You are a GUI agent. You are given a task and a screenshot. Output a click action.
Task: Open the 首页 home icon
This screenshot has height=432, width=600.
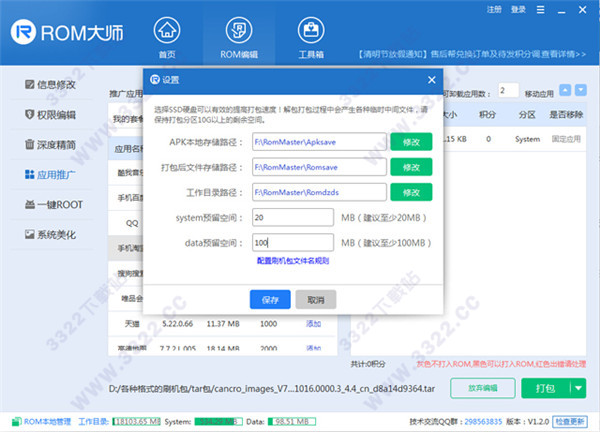point(167,30)
